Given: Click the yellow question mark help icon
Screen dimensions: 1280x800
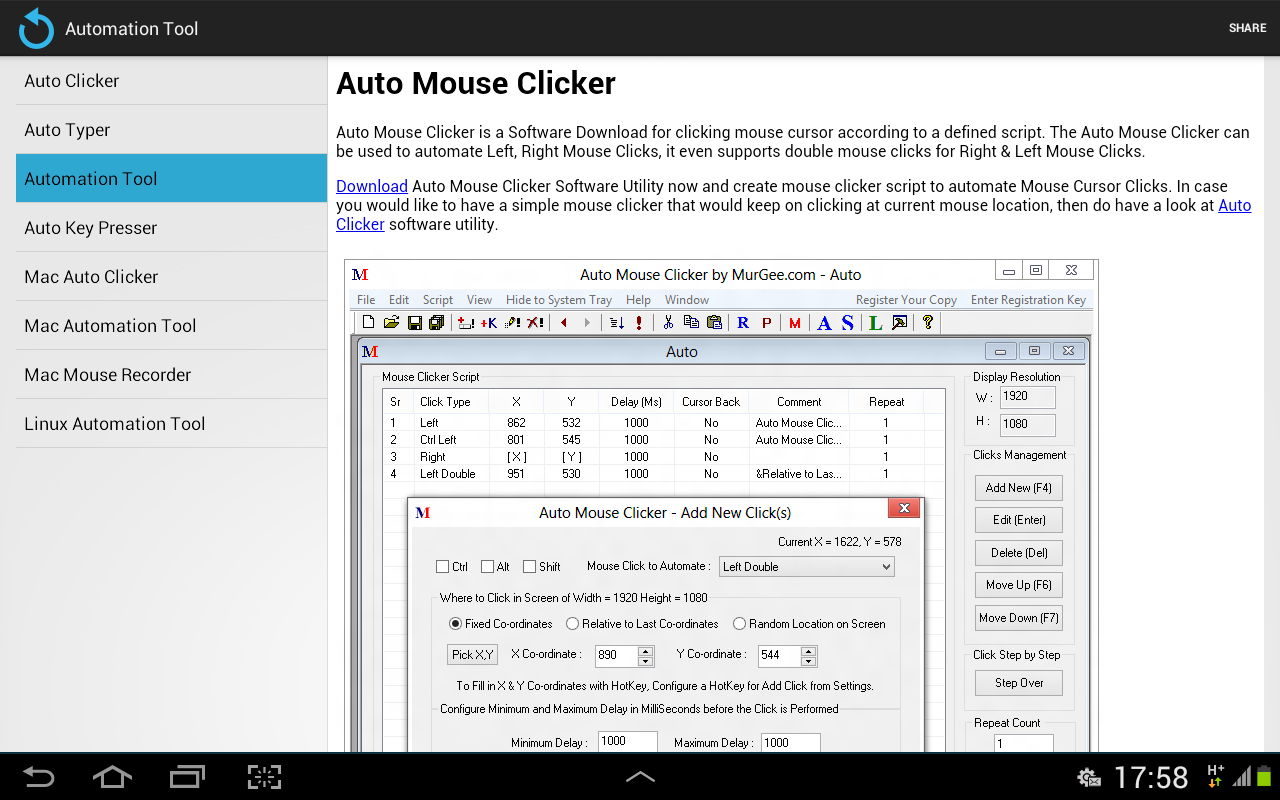Looking at the screenshot, I should [928, 322].
